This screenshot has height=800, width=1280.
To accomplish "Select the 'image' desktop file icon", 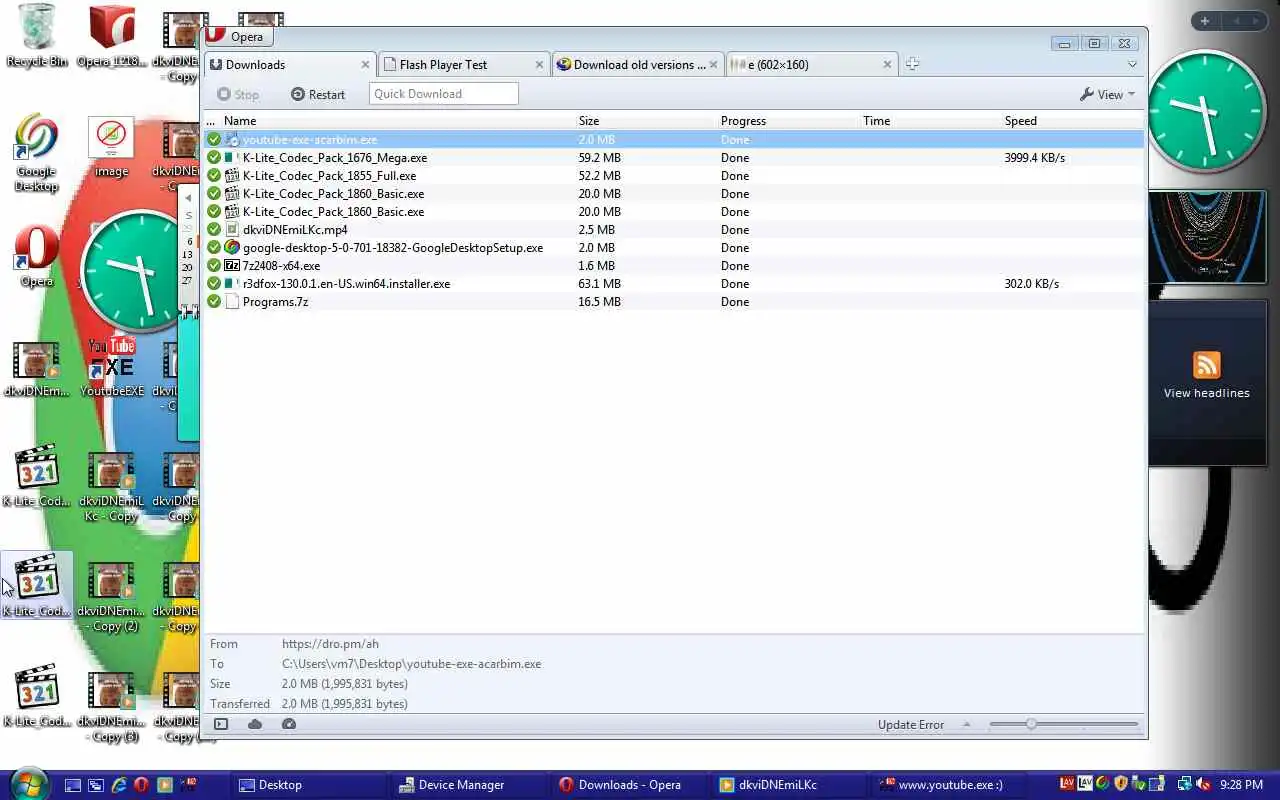I will pyautogui.click(x=111, y=148).
